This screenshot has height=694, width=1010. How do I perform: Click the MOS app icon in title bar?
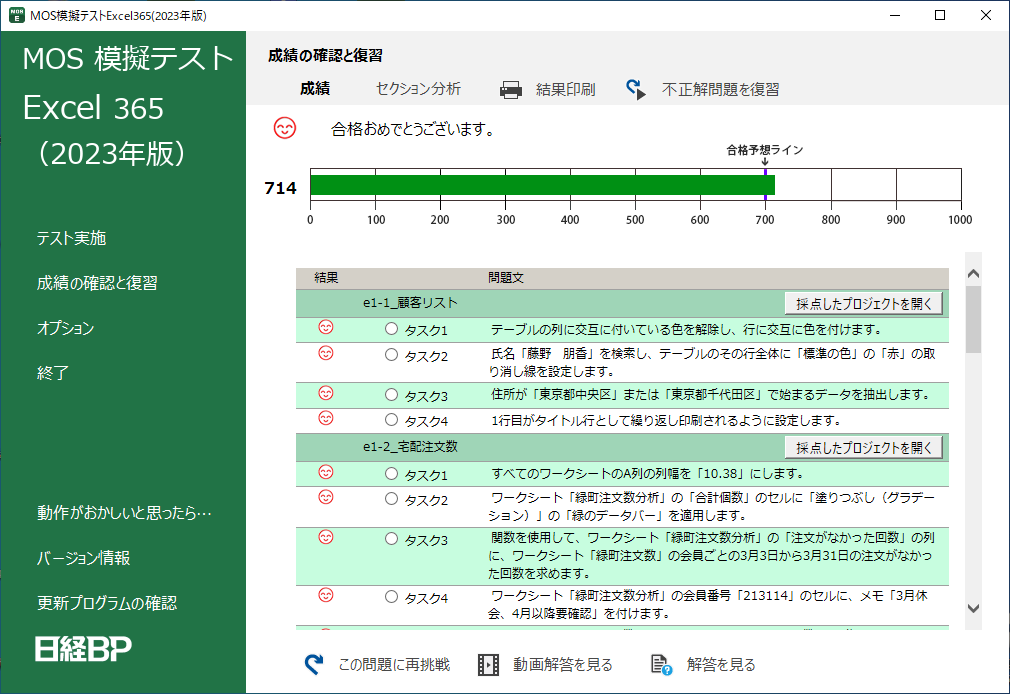[16, 15]
